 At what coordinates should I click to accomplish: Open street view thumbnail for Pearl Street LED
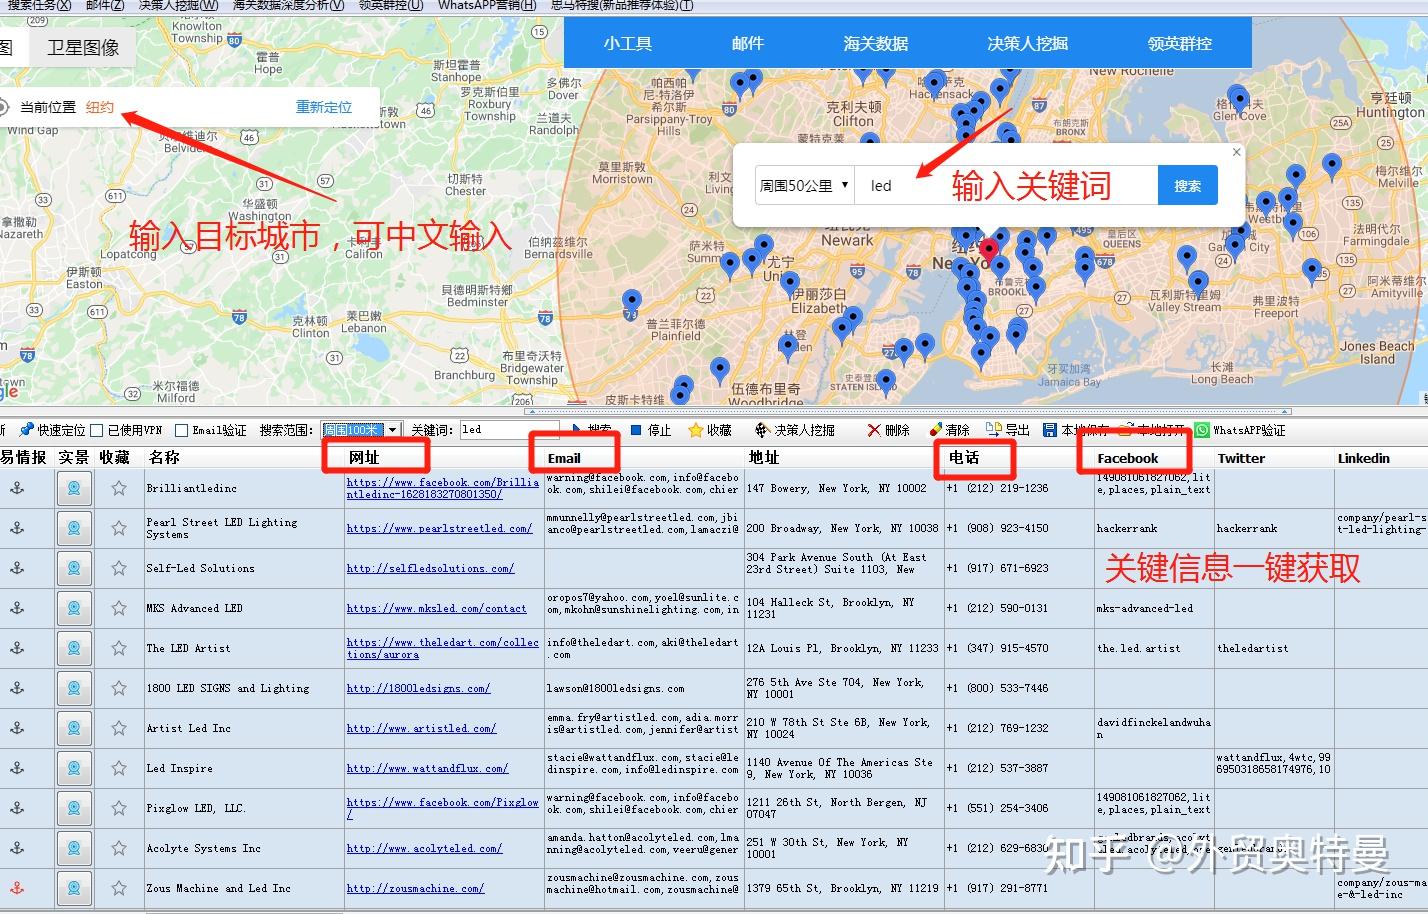(x=74, y=528)
